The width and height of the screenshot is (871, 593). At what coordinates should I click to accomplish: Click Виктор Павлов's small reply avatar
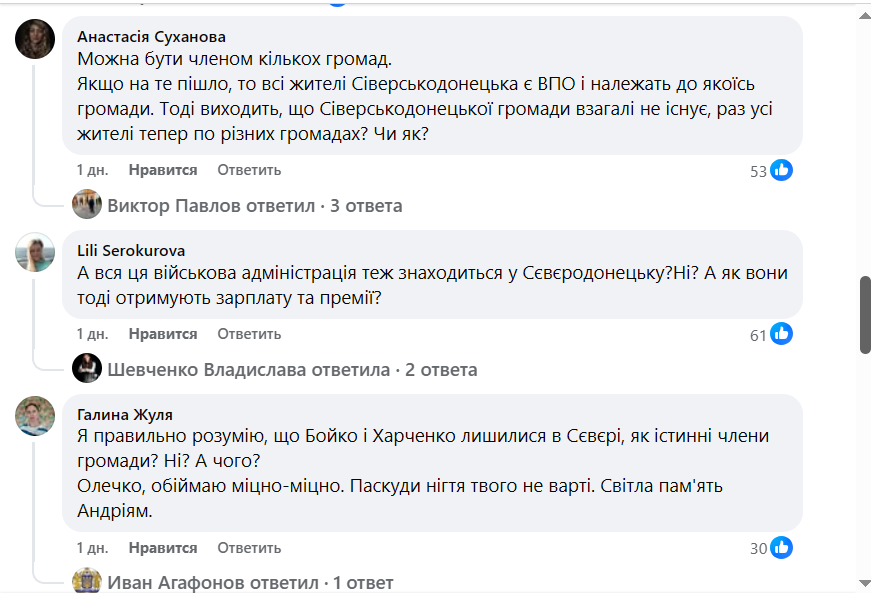click(88, 206)
